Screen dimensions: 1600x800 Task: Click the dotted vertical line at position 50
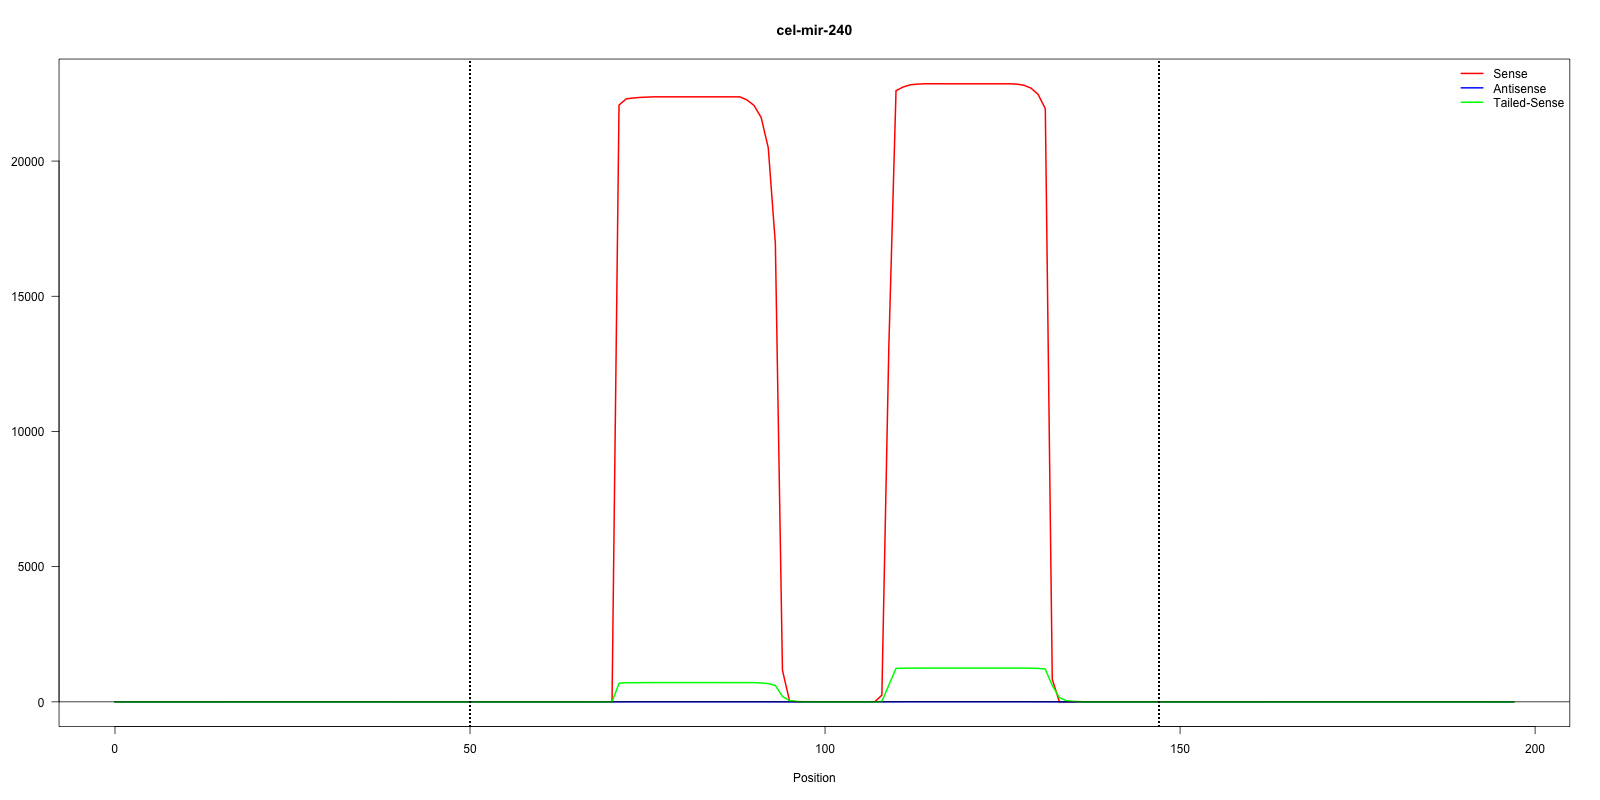(x=470, y=400)
